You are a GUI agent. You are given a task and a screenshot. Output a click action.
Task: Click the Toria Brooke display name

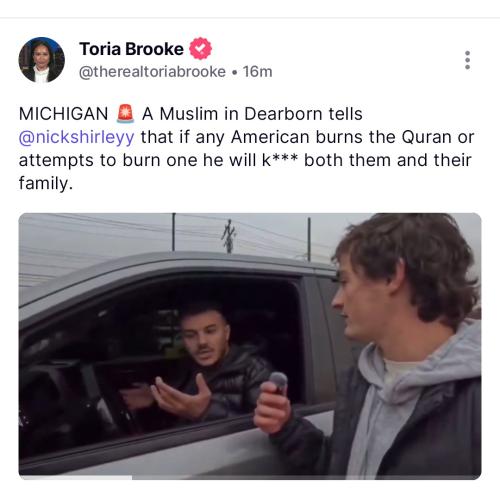pyautogui.click(x=131, y=49)
